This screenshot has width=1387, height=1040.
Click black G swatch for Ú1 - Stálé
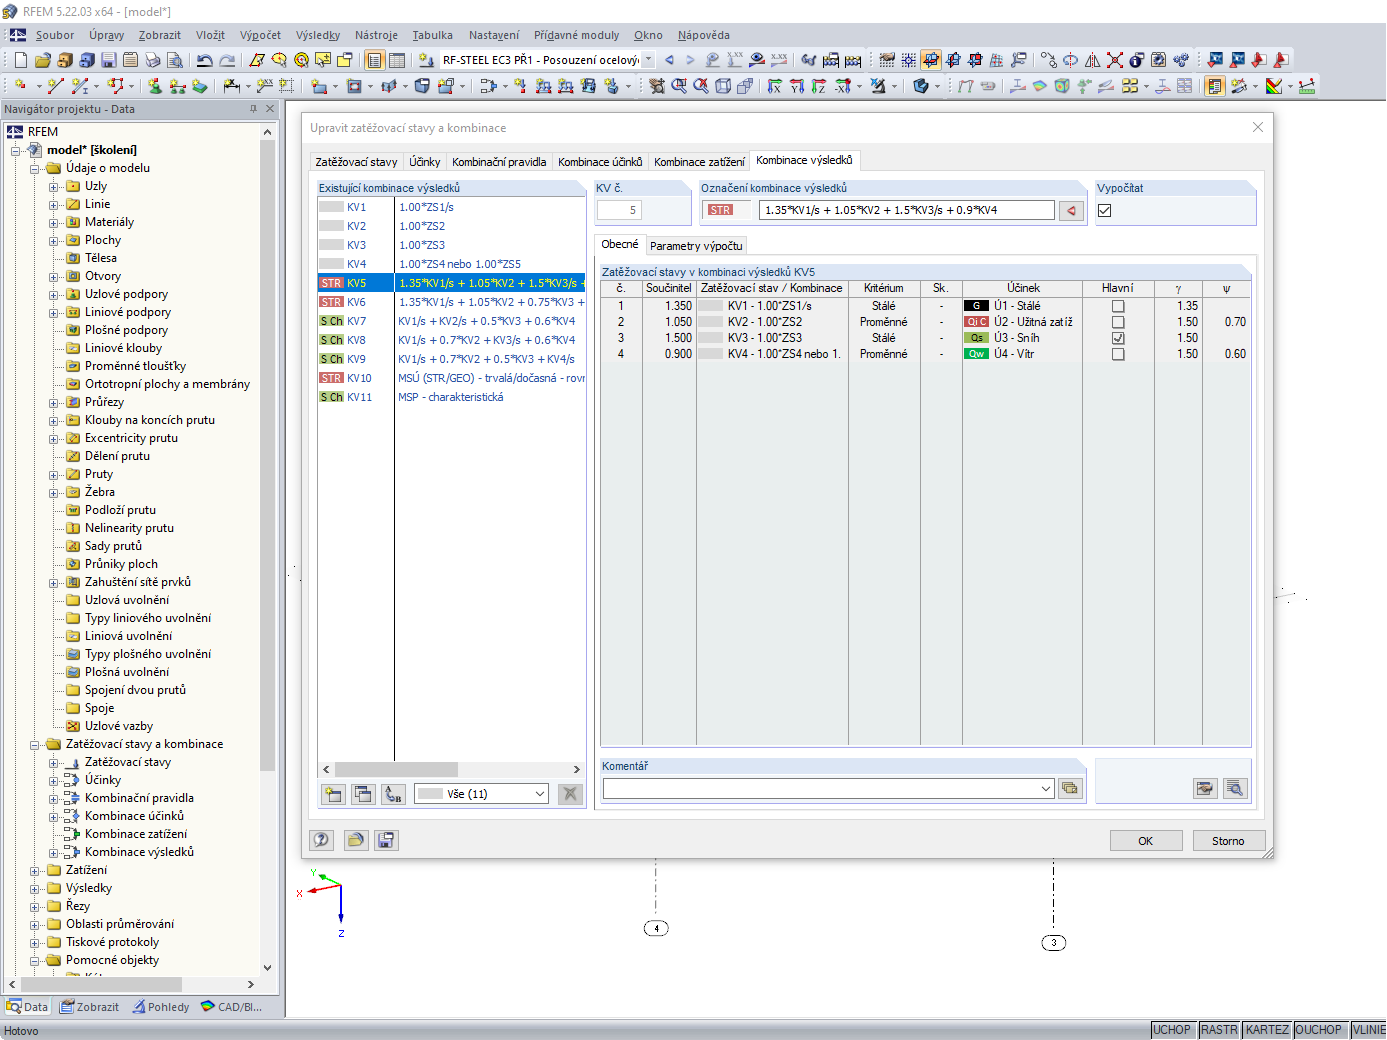(x=976, y=306)
